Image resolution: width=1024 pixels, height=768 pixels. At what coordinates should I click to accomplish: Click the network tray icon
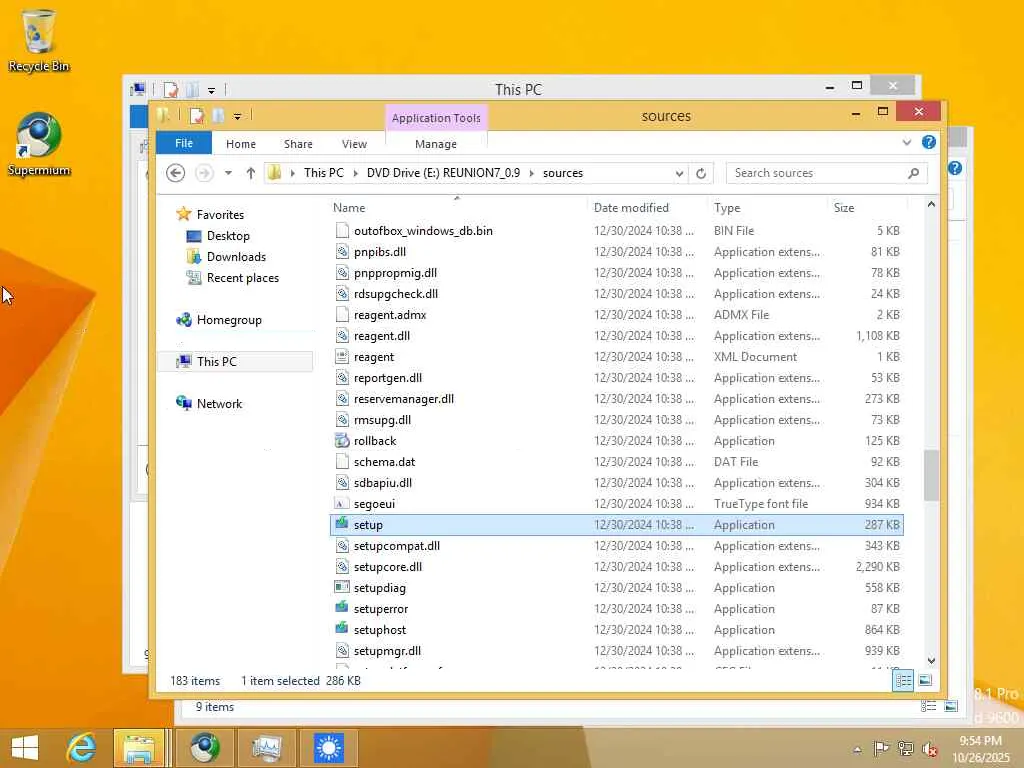click(906, 748)
